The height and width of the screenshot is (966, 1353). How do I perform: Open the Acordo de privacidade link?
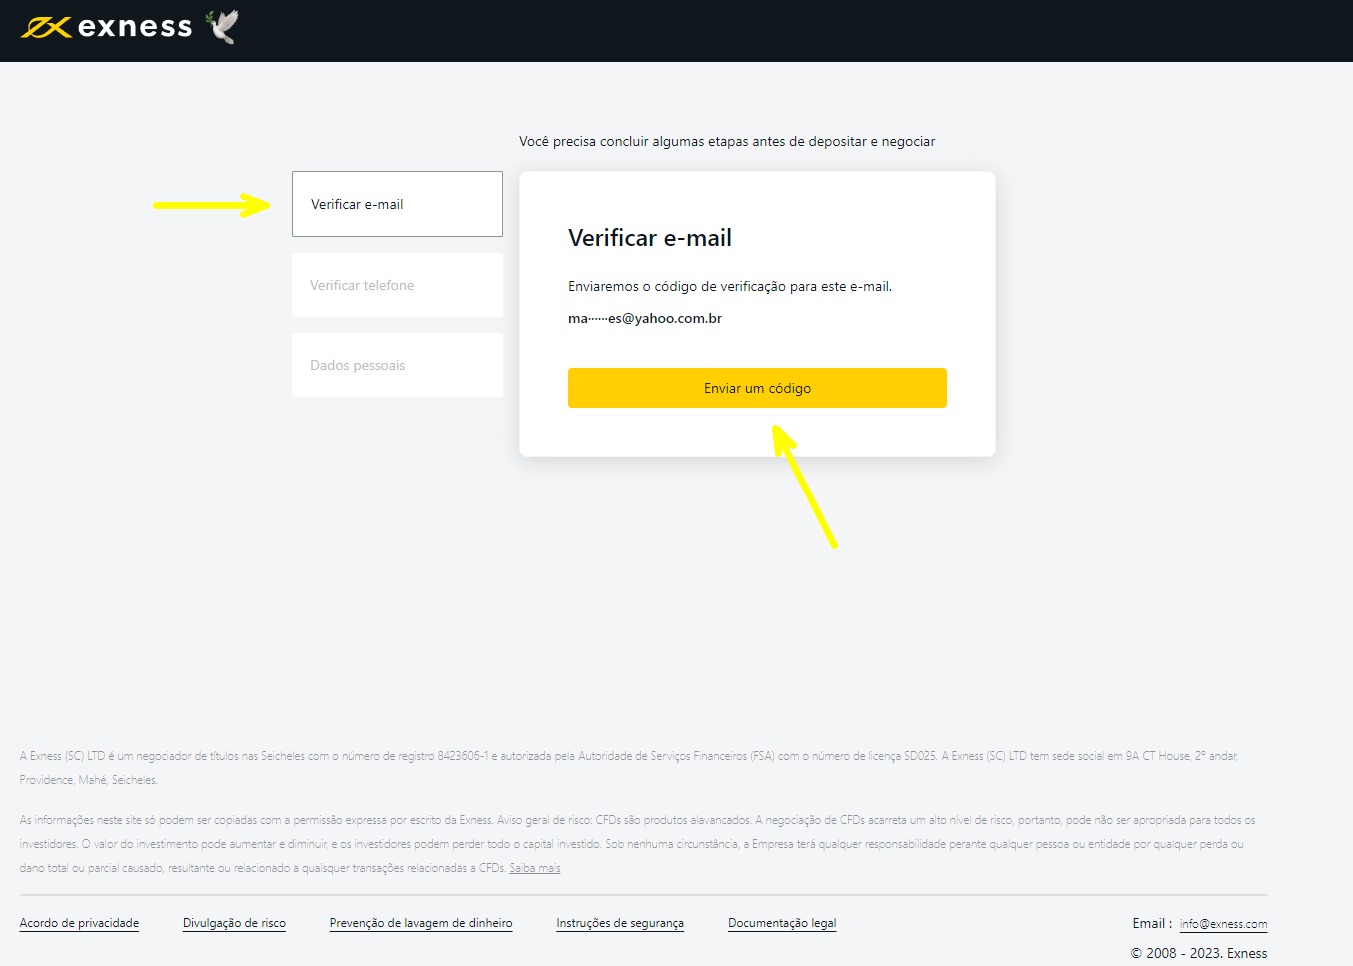[79, 923]
